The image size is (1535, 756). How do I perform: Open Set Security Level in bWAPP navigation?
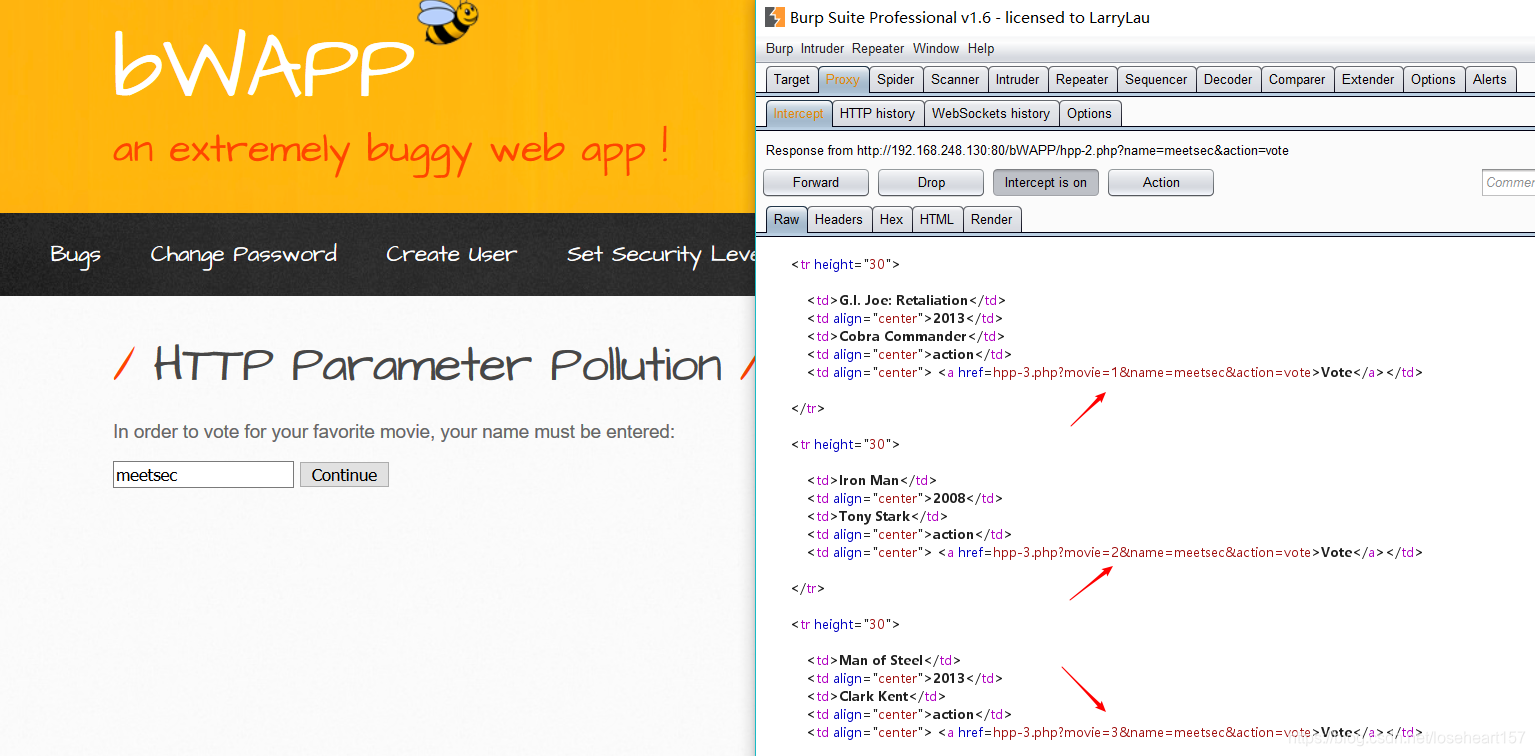coord(660,255)
